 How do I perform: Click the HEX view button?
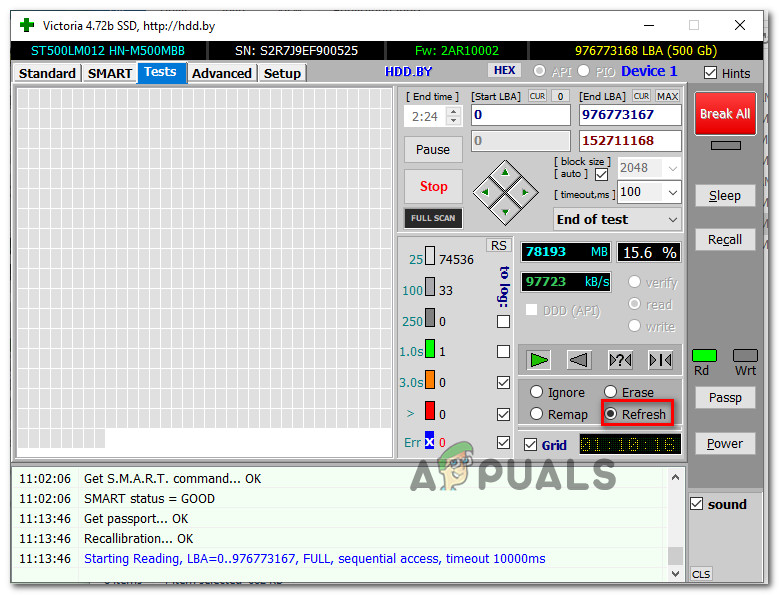click(504, 71)
